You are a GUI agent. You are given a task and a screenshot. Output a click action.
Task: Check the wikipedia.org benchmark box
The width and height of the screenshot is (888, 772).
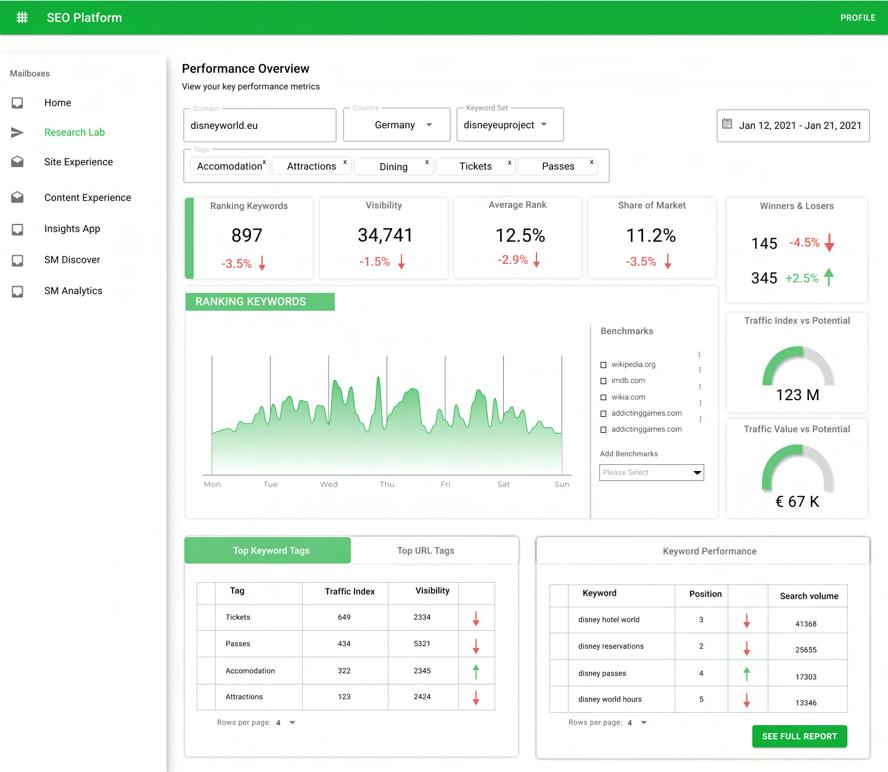pyautogui.click(x=603, y=365)
